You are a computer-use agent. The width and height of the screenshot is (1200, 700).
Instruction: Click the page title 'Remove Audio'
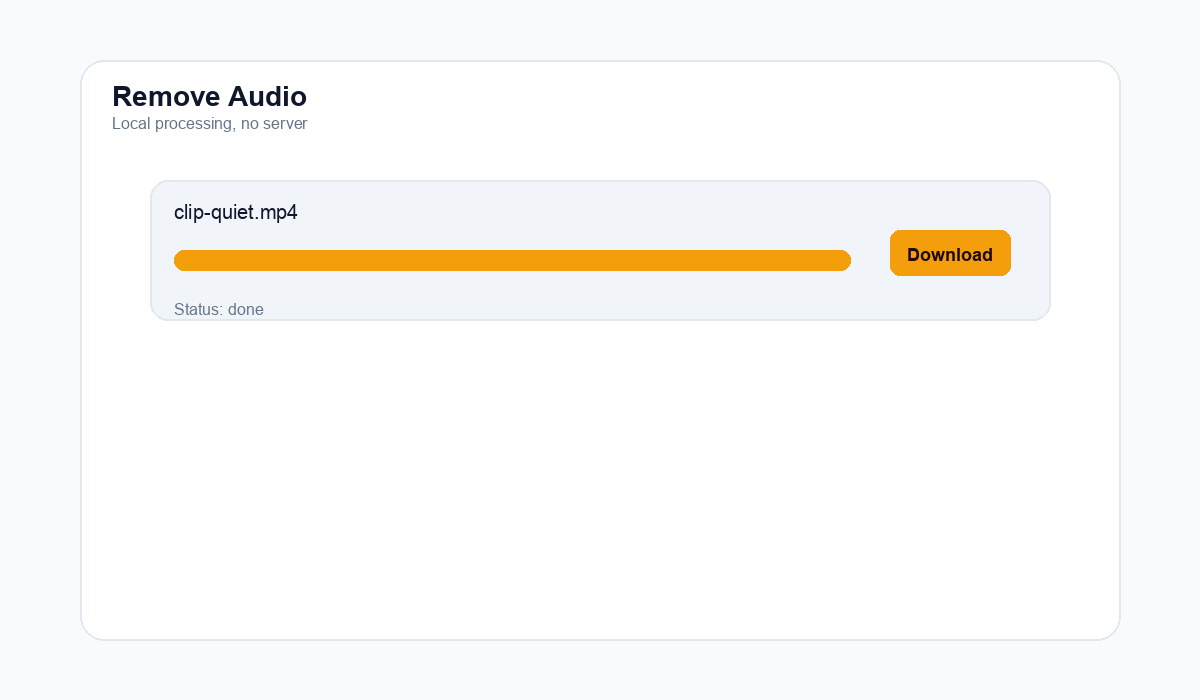pos(209,96)
